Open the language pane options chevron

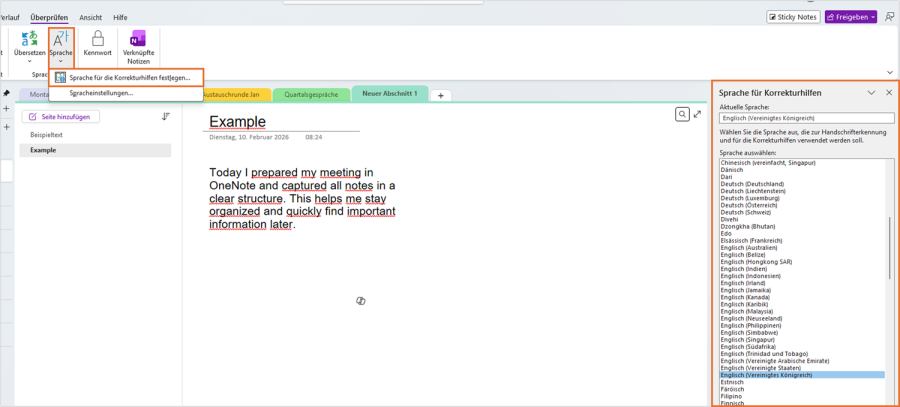tap(871, 92)
